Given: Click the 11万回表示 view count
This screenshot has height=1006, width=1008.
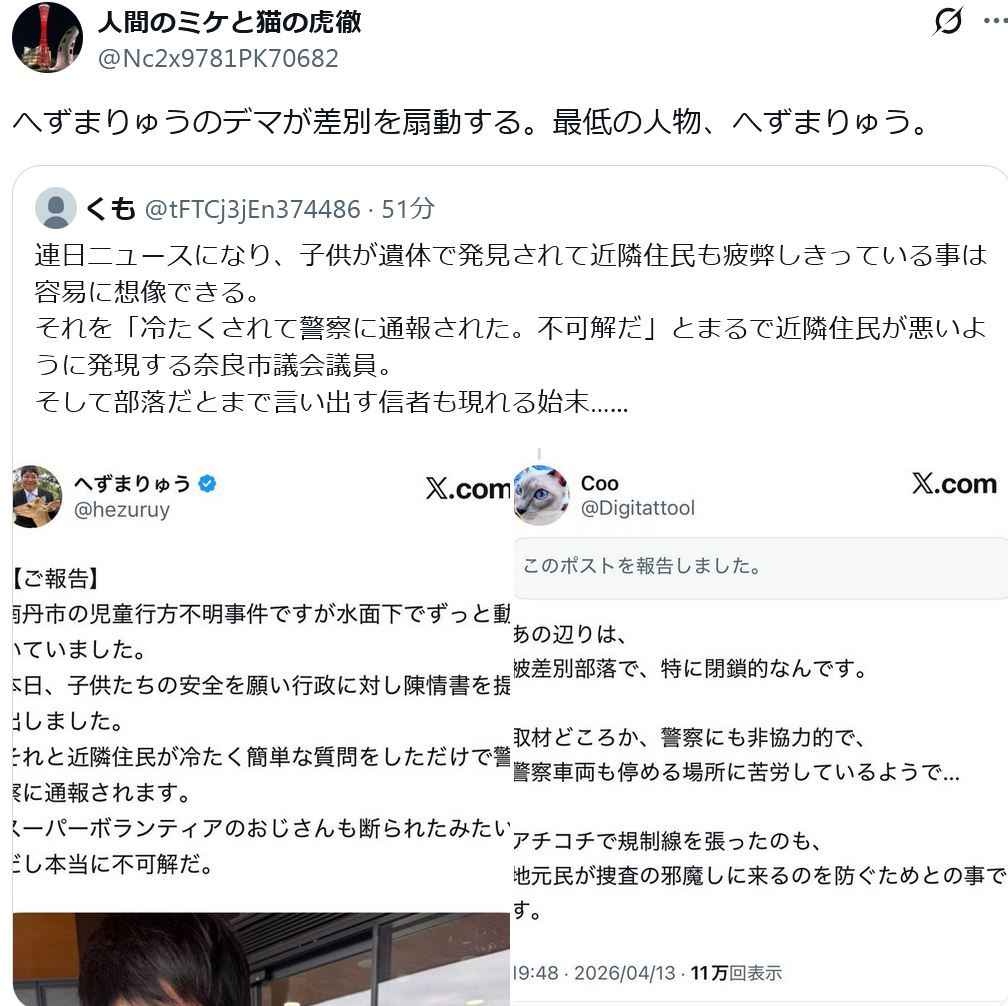Looking at the screenshot, I should coord(736,973).
